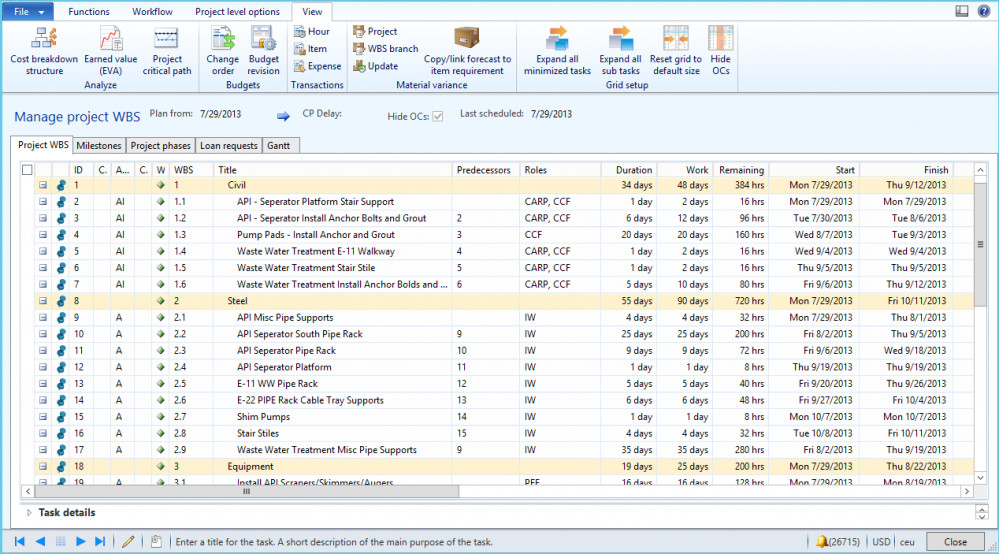Expand the Task details section

tap(28, 513)
